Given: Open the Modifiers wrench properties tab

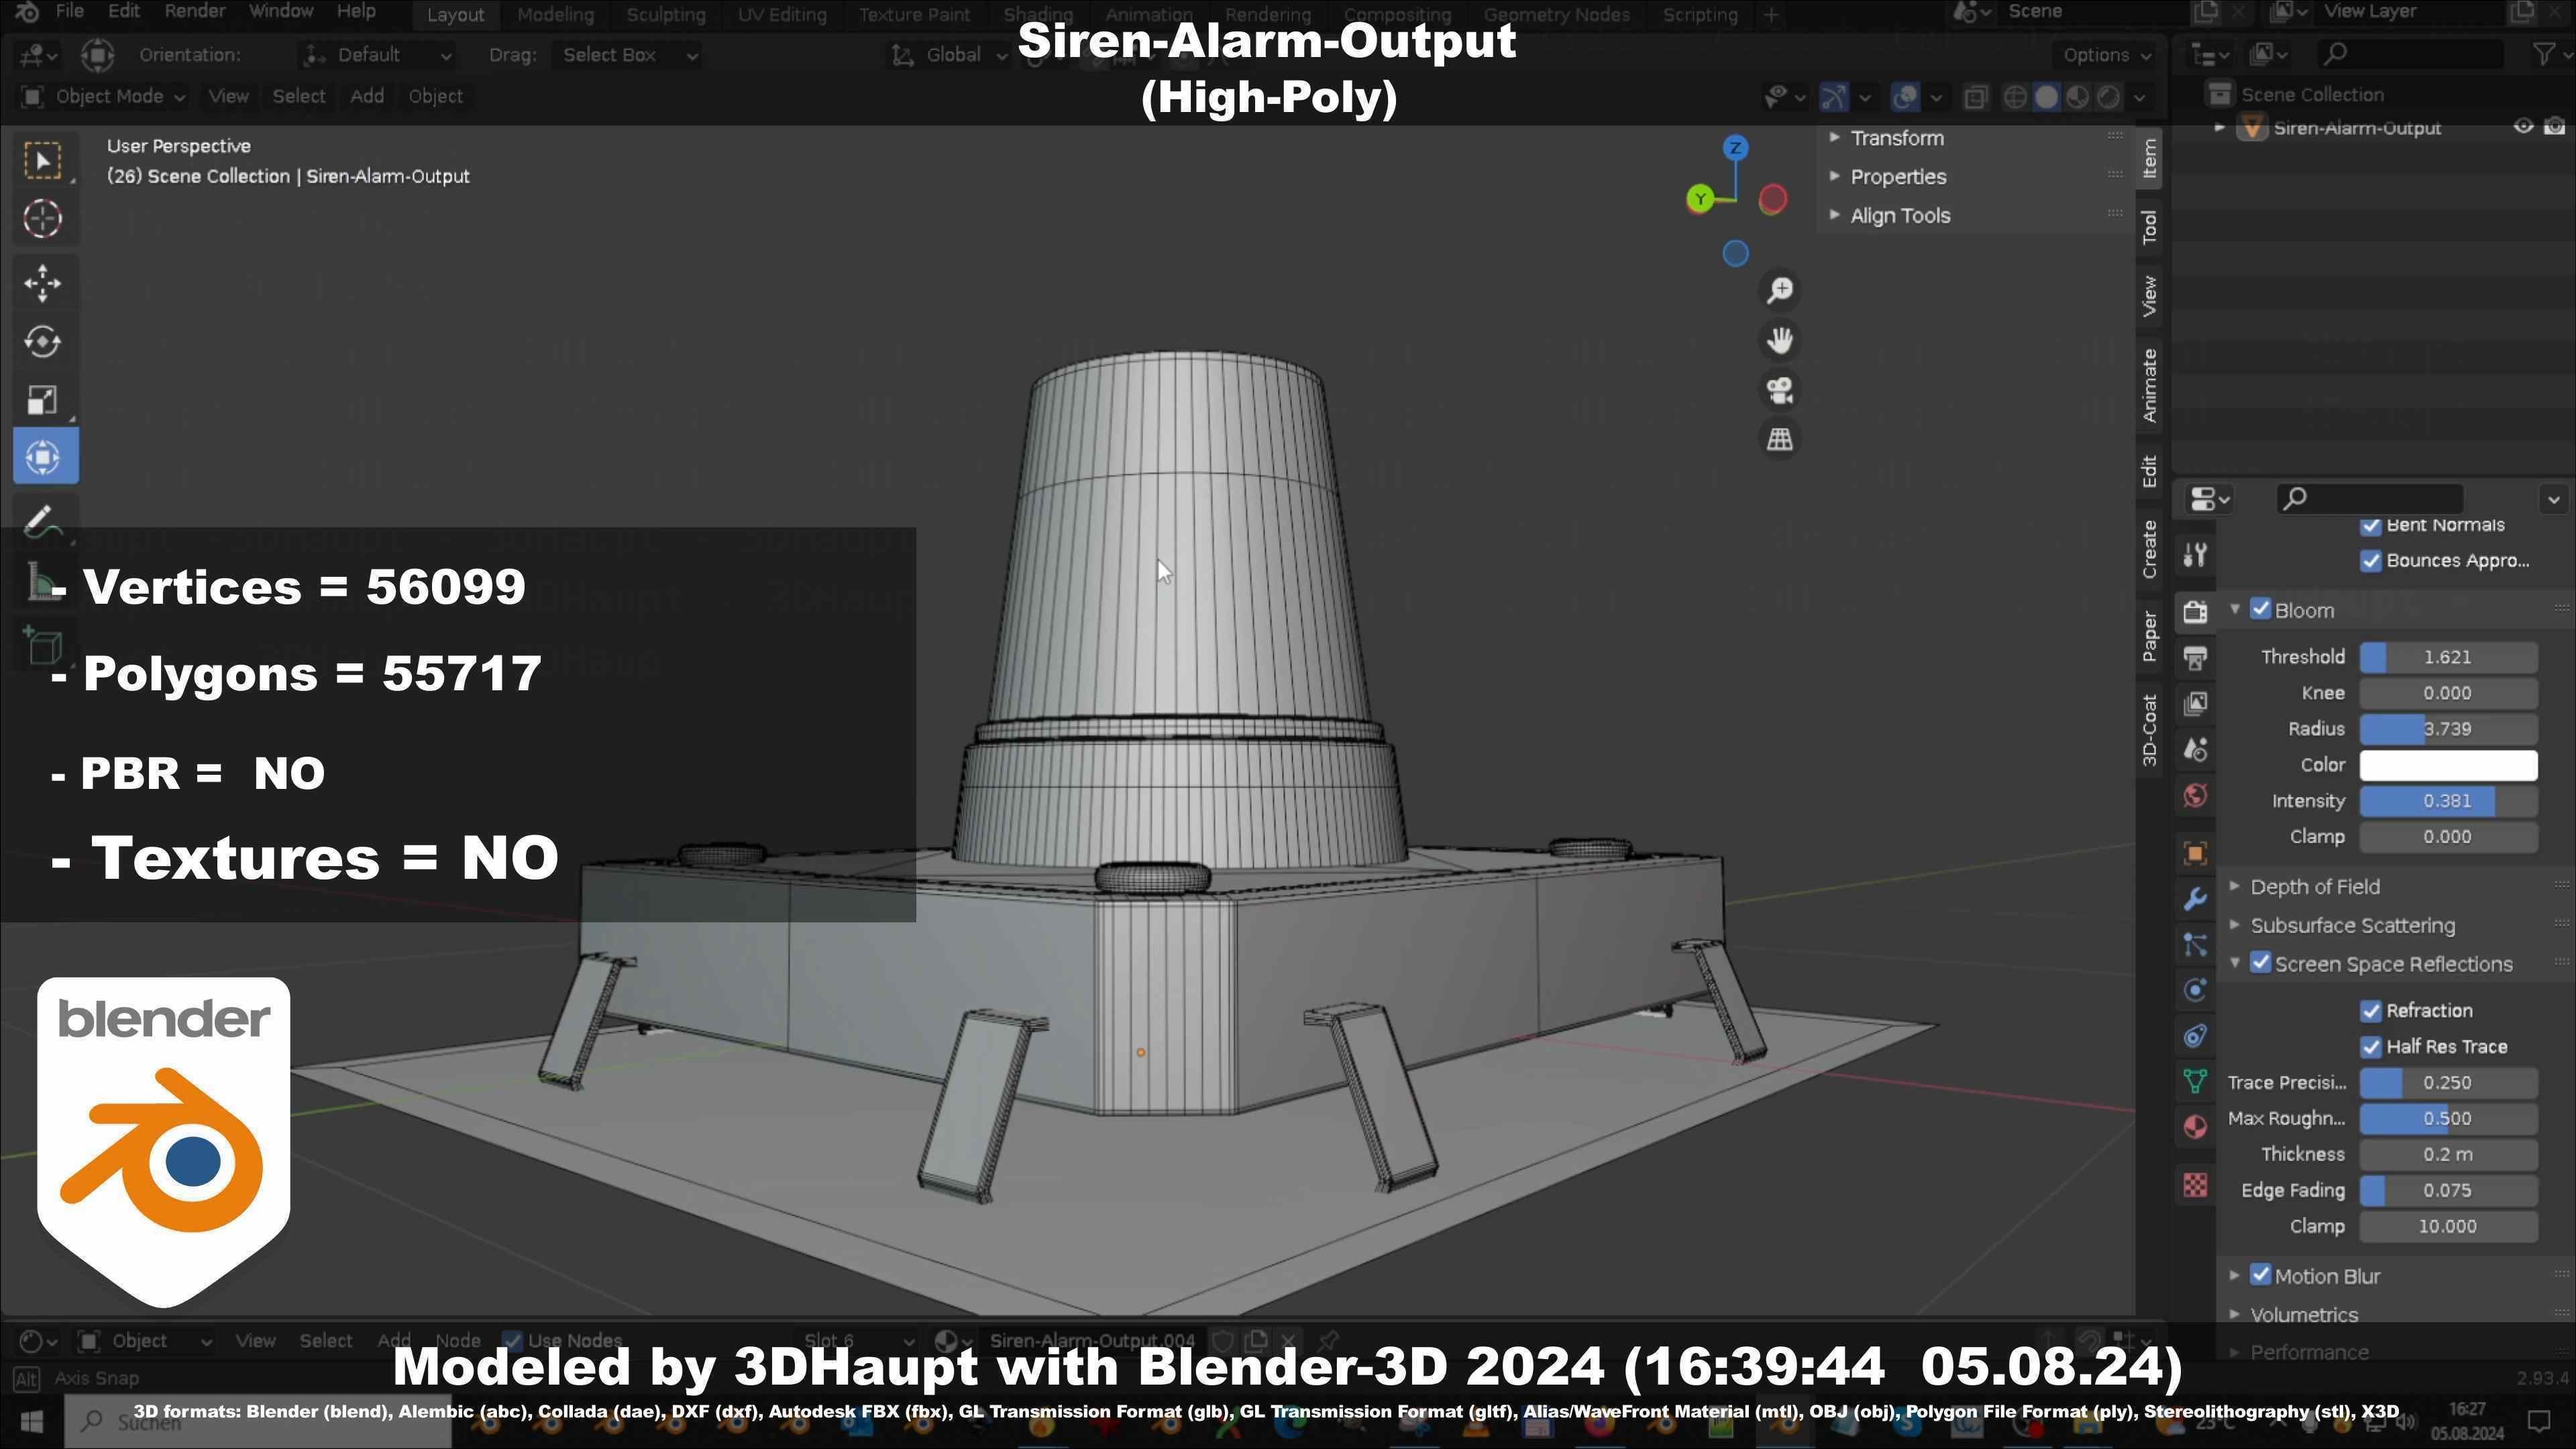Looking at the screenshot, I should point(2195,899).
